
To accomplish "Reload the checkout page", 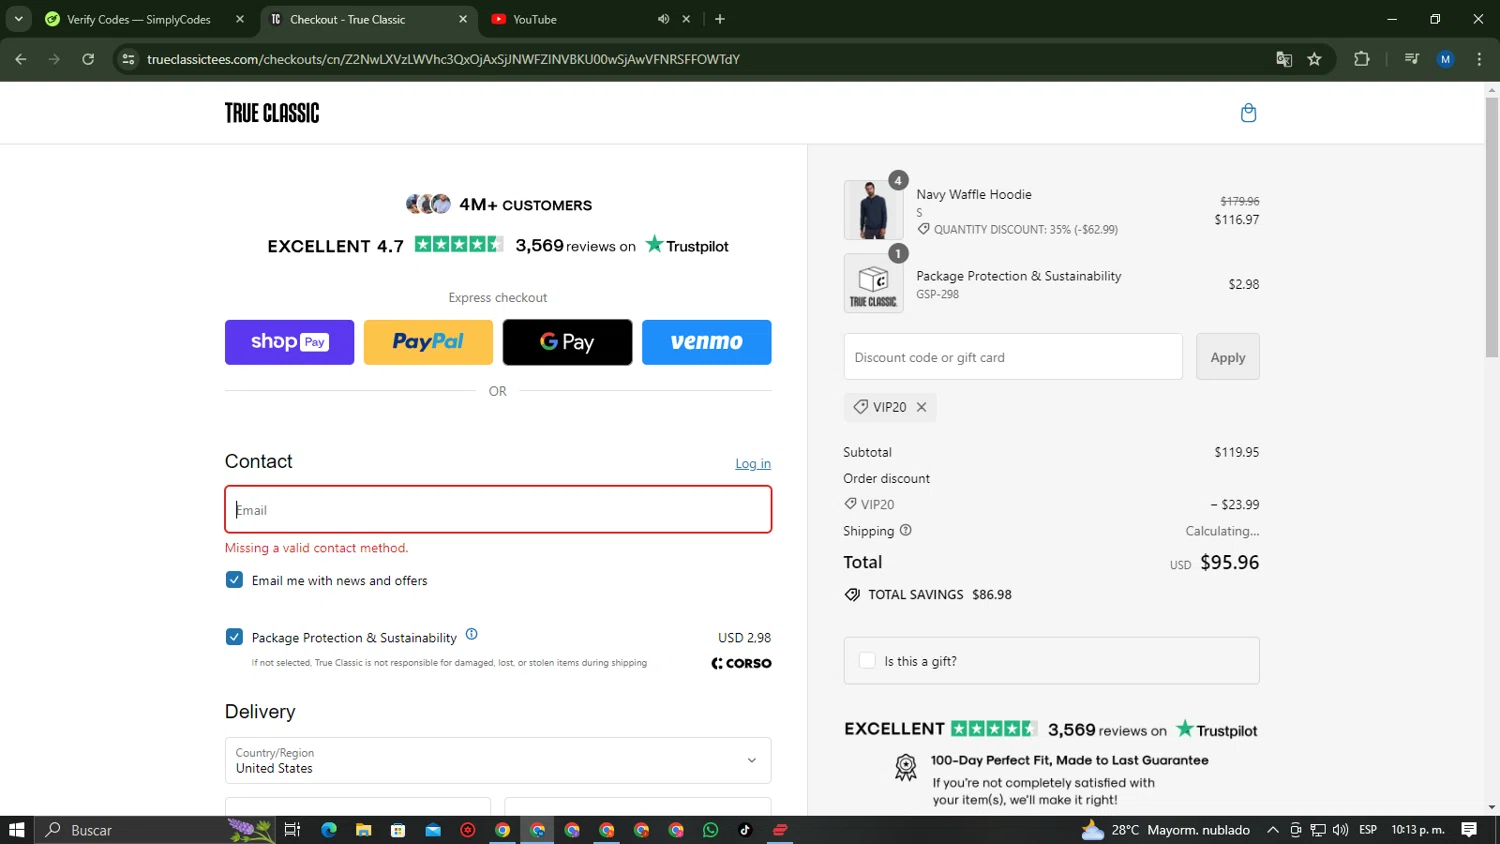I will point(88,59).
